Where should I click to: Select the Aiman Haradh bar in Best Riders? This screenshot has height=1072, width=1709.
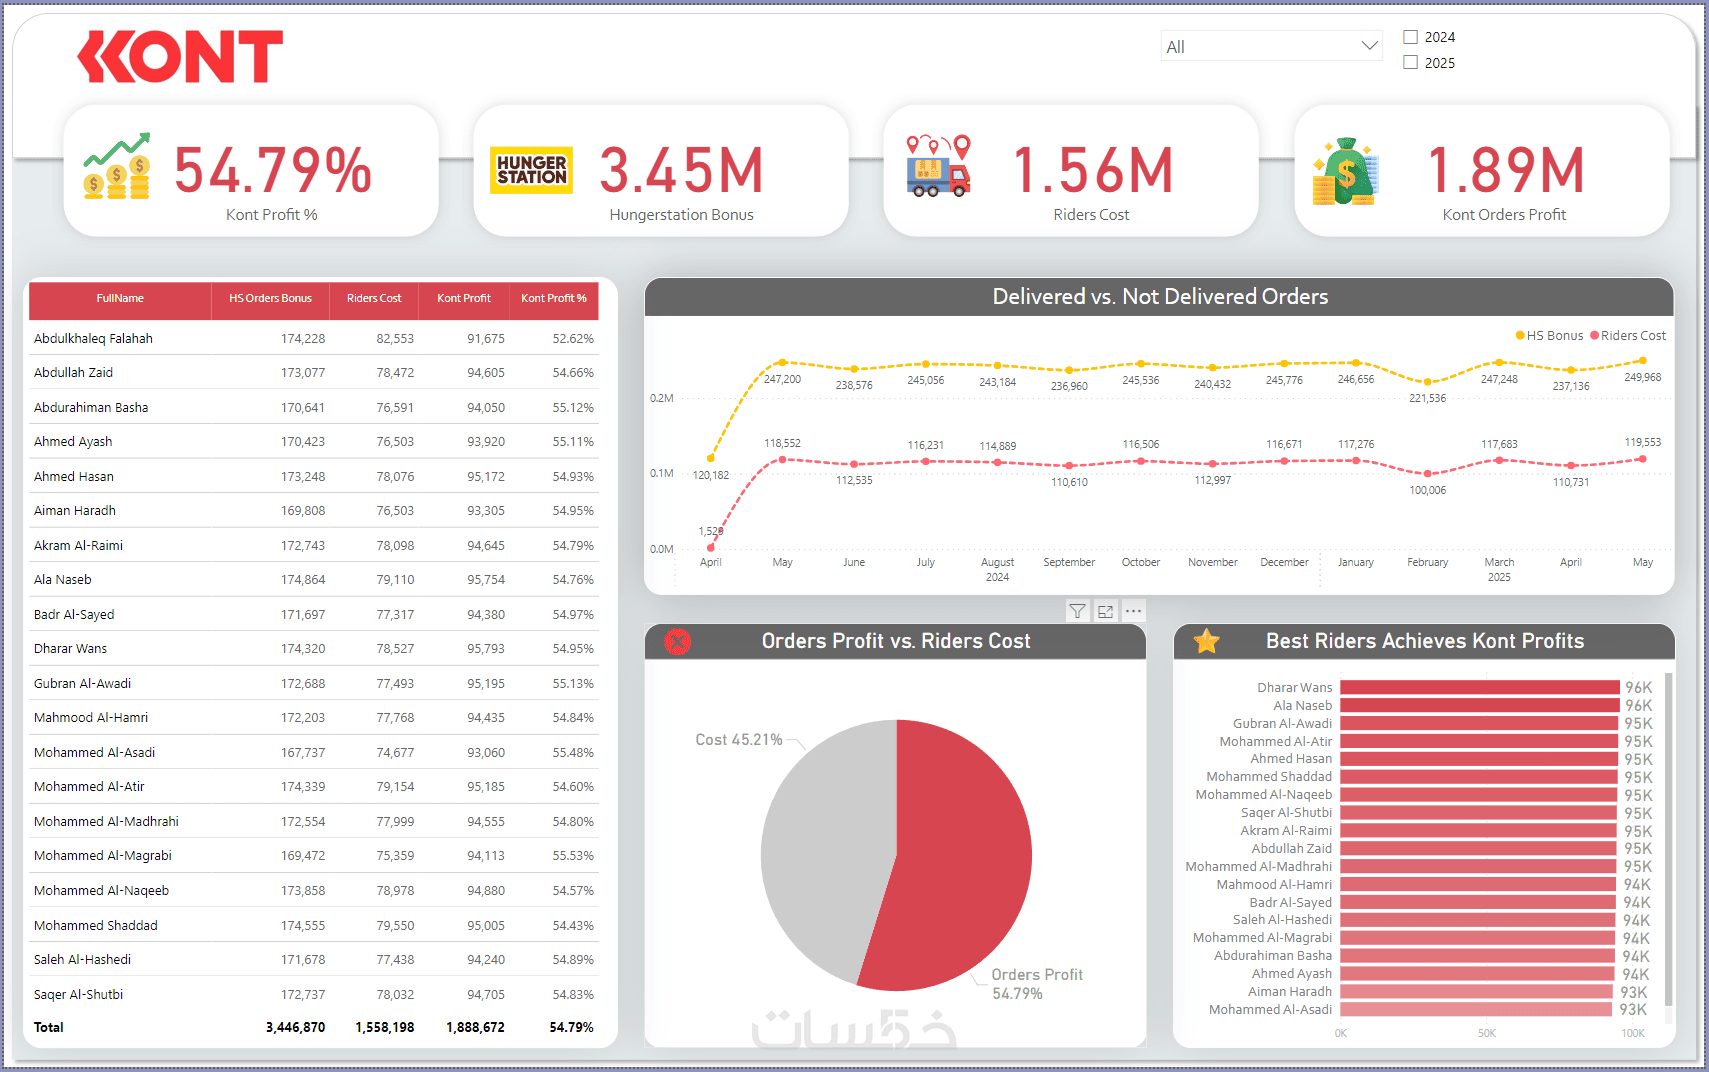click(x=1477, y=991)
